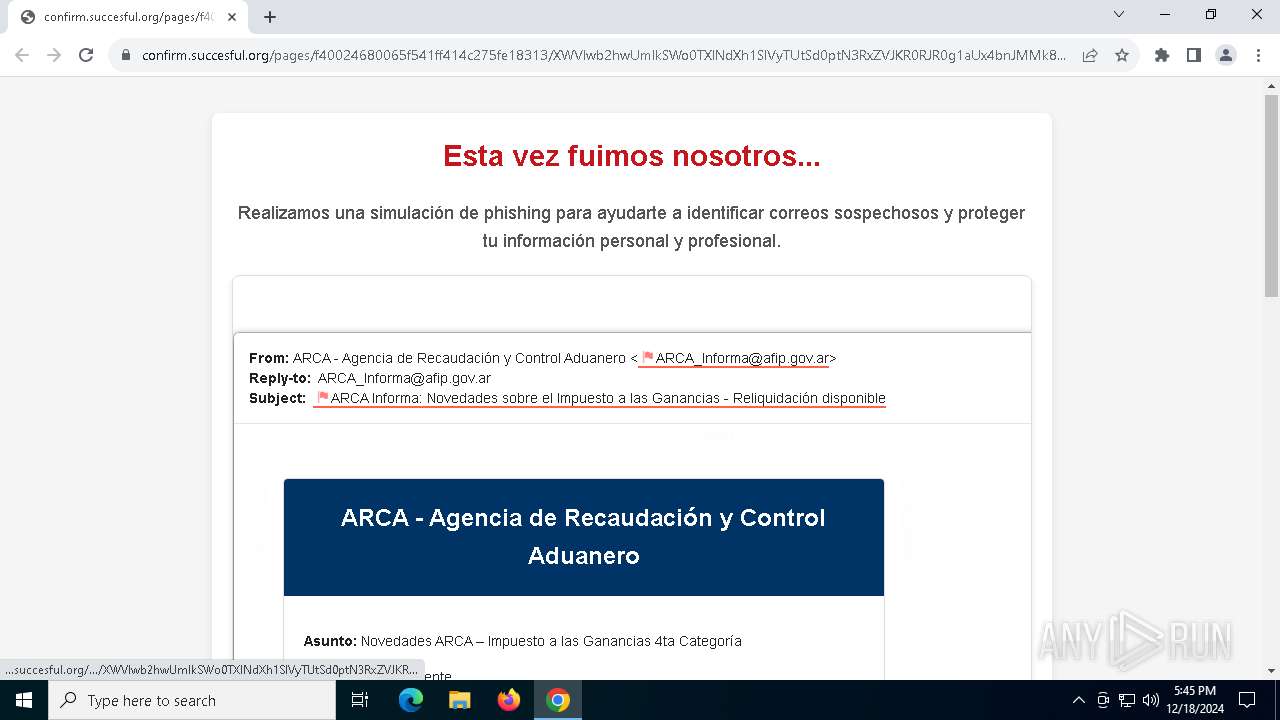1280x720 pixels.
Task: Open the Chrome profile avatar
Action: coord(1226,55)
